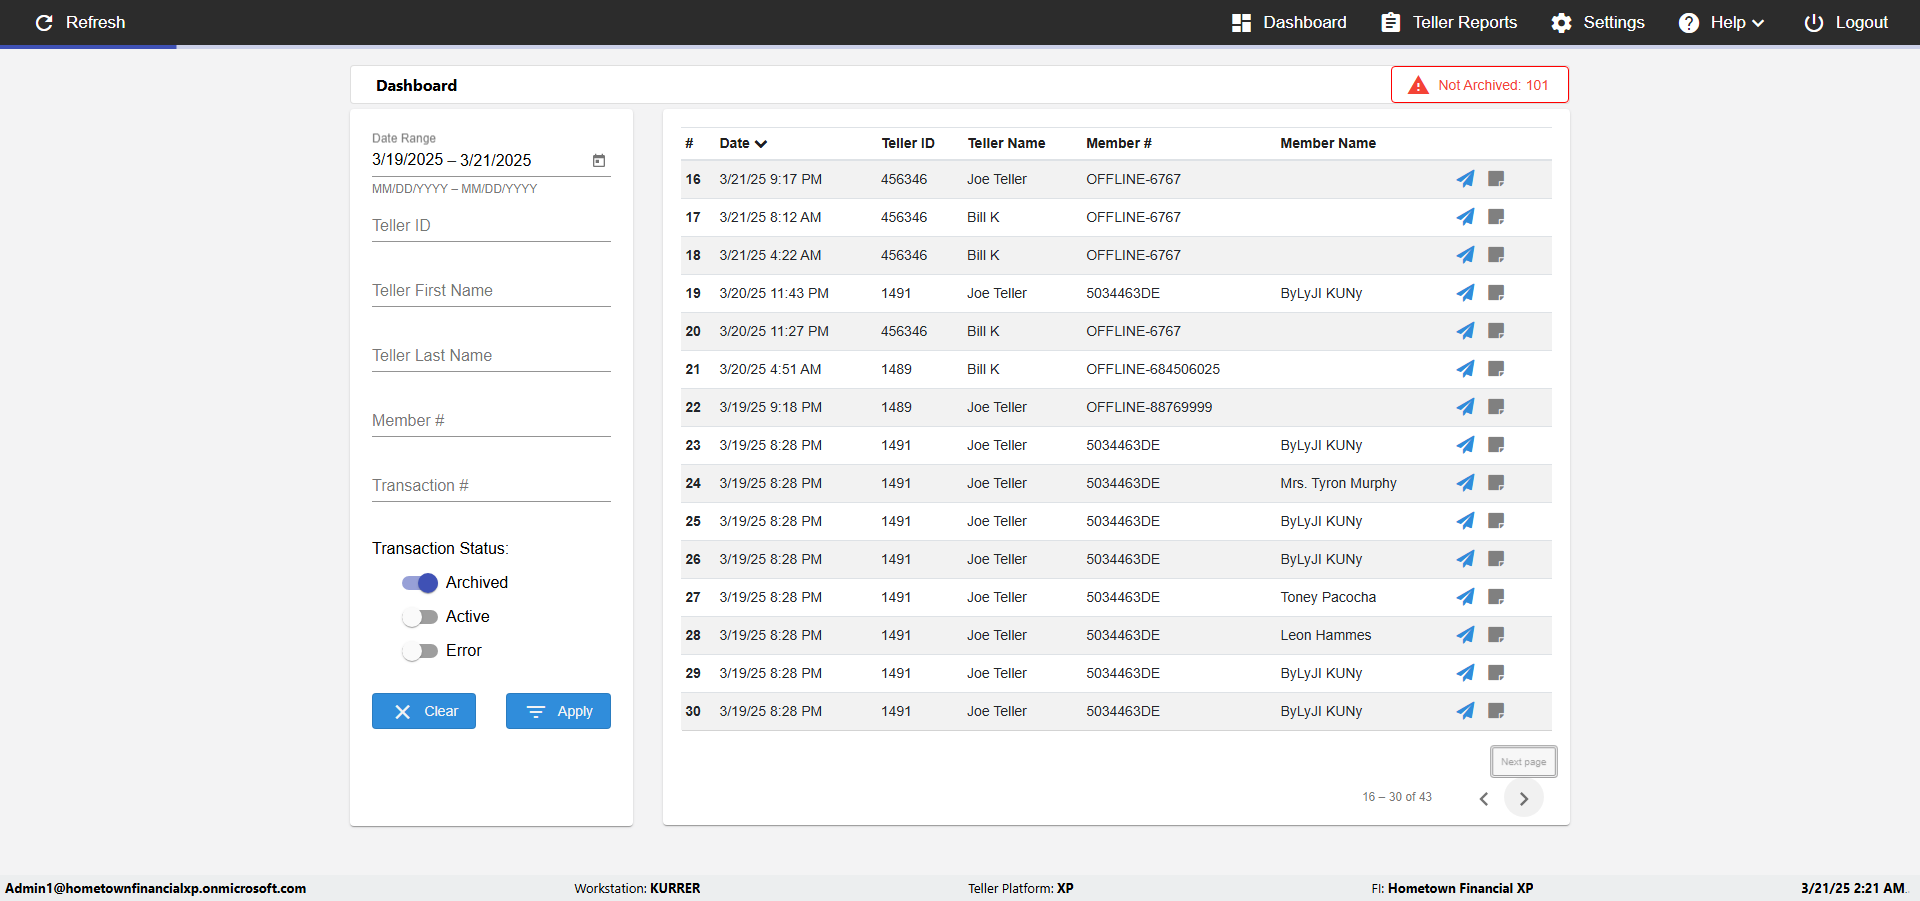
Task: Sort by the Date column header
Action: pos(743,143)
